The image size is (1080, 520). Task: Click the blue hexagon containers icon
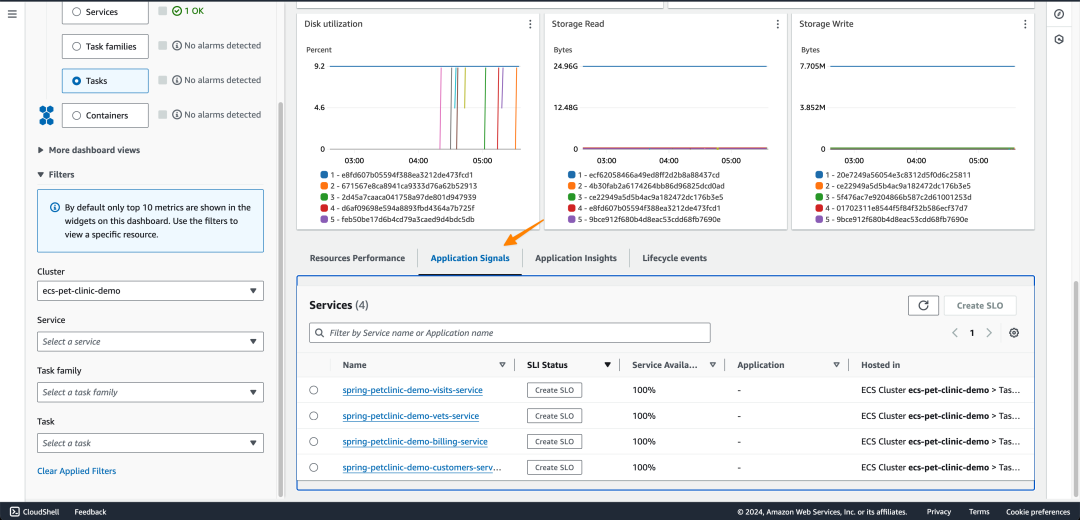click(46, 115)
